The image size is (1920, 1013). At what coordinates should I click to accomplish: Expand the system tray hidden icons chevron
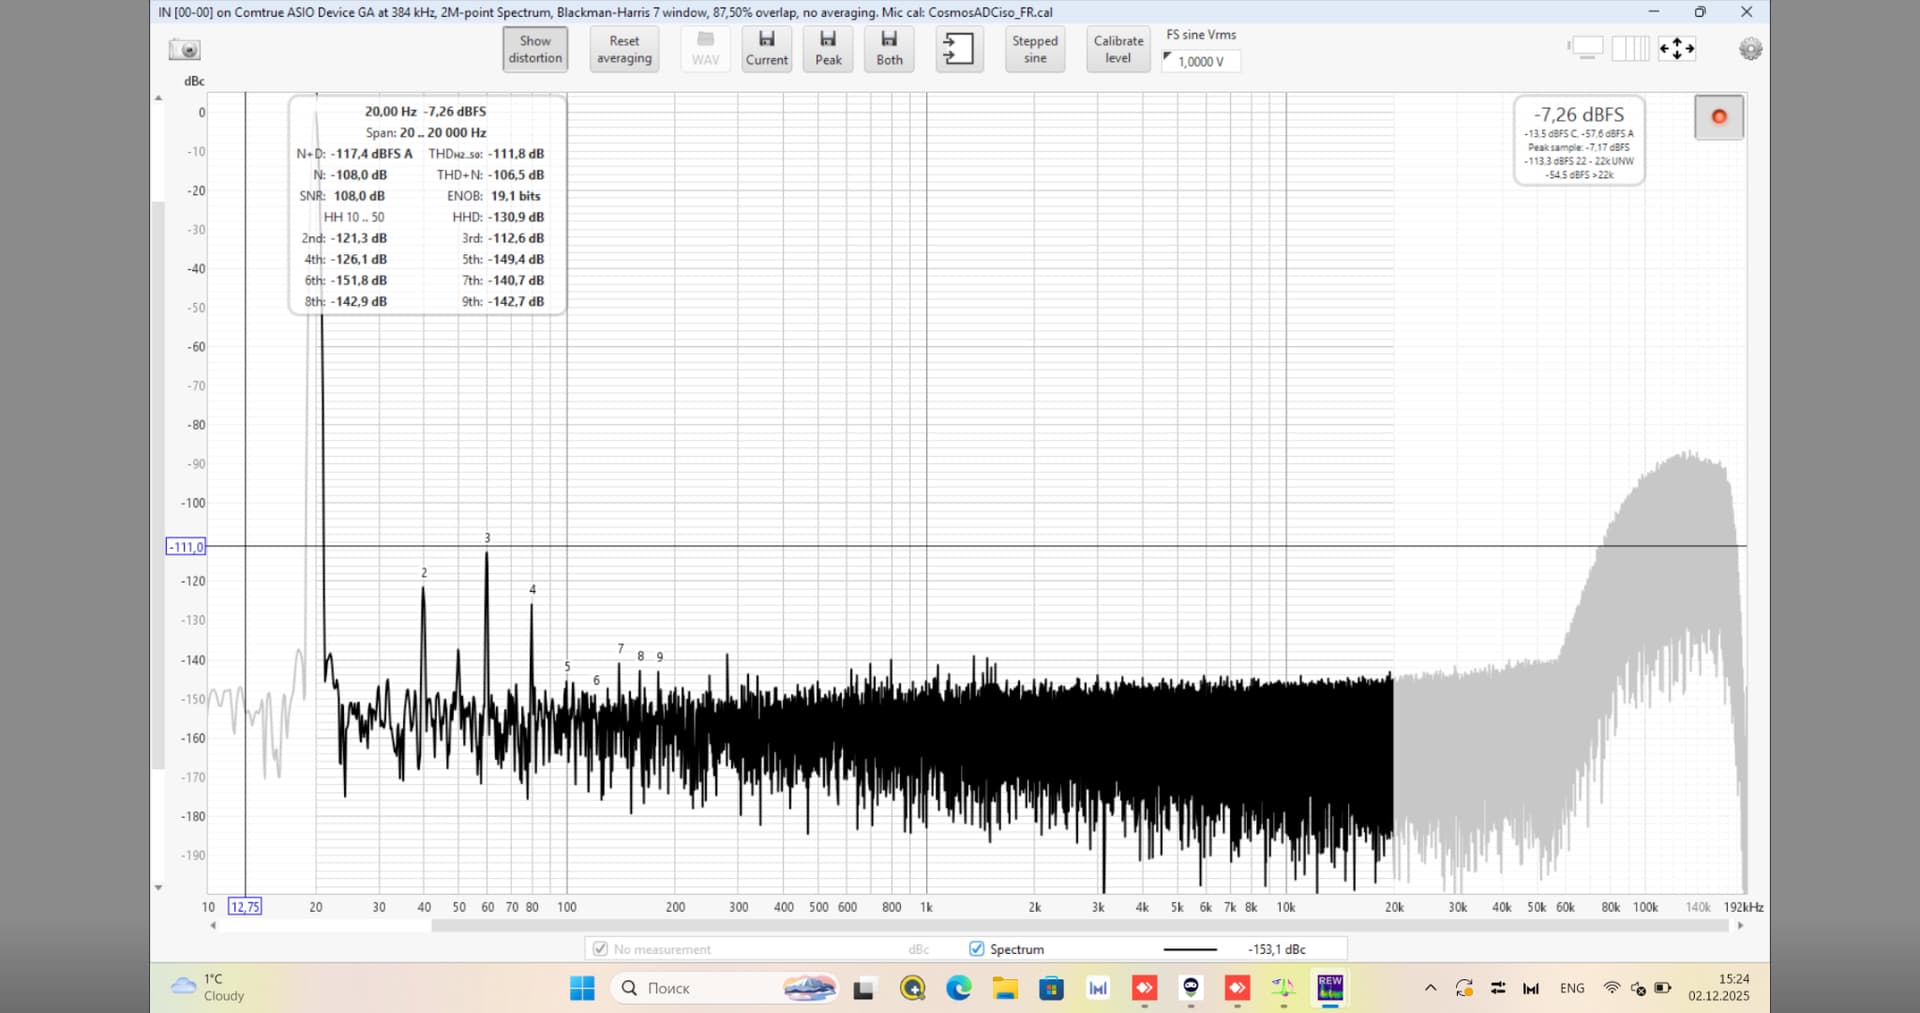(x=1430, y=988)
